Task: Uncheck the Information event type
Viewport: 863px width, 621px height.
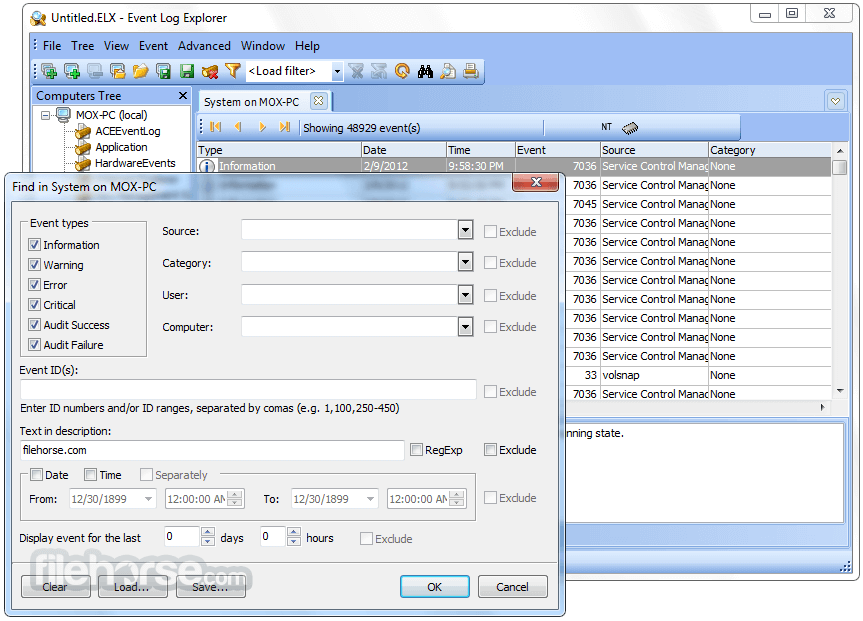Action: pyautogui.click(x=35, y=244)
